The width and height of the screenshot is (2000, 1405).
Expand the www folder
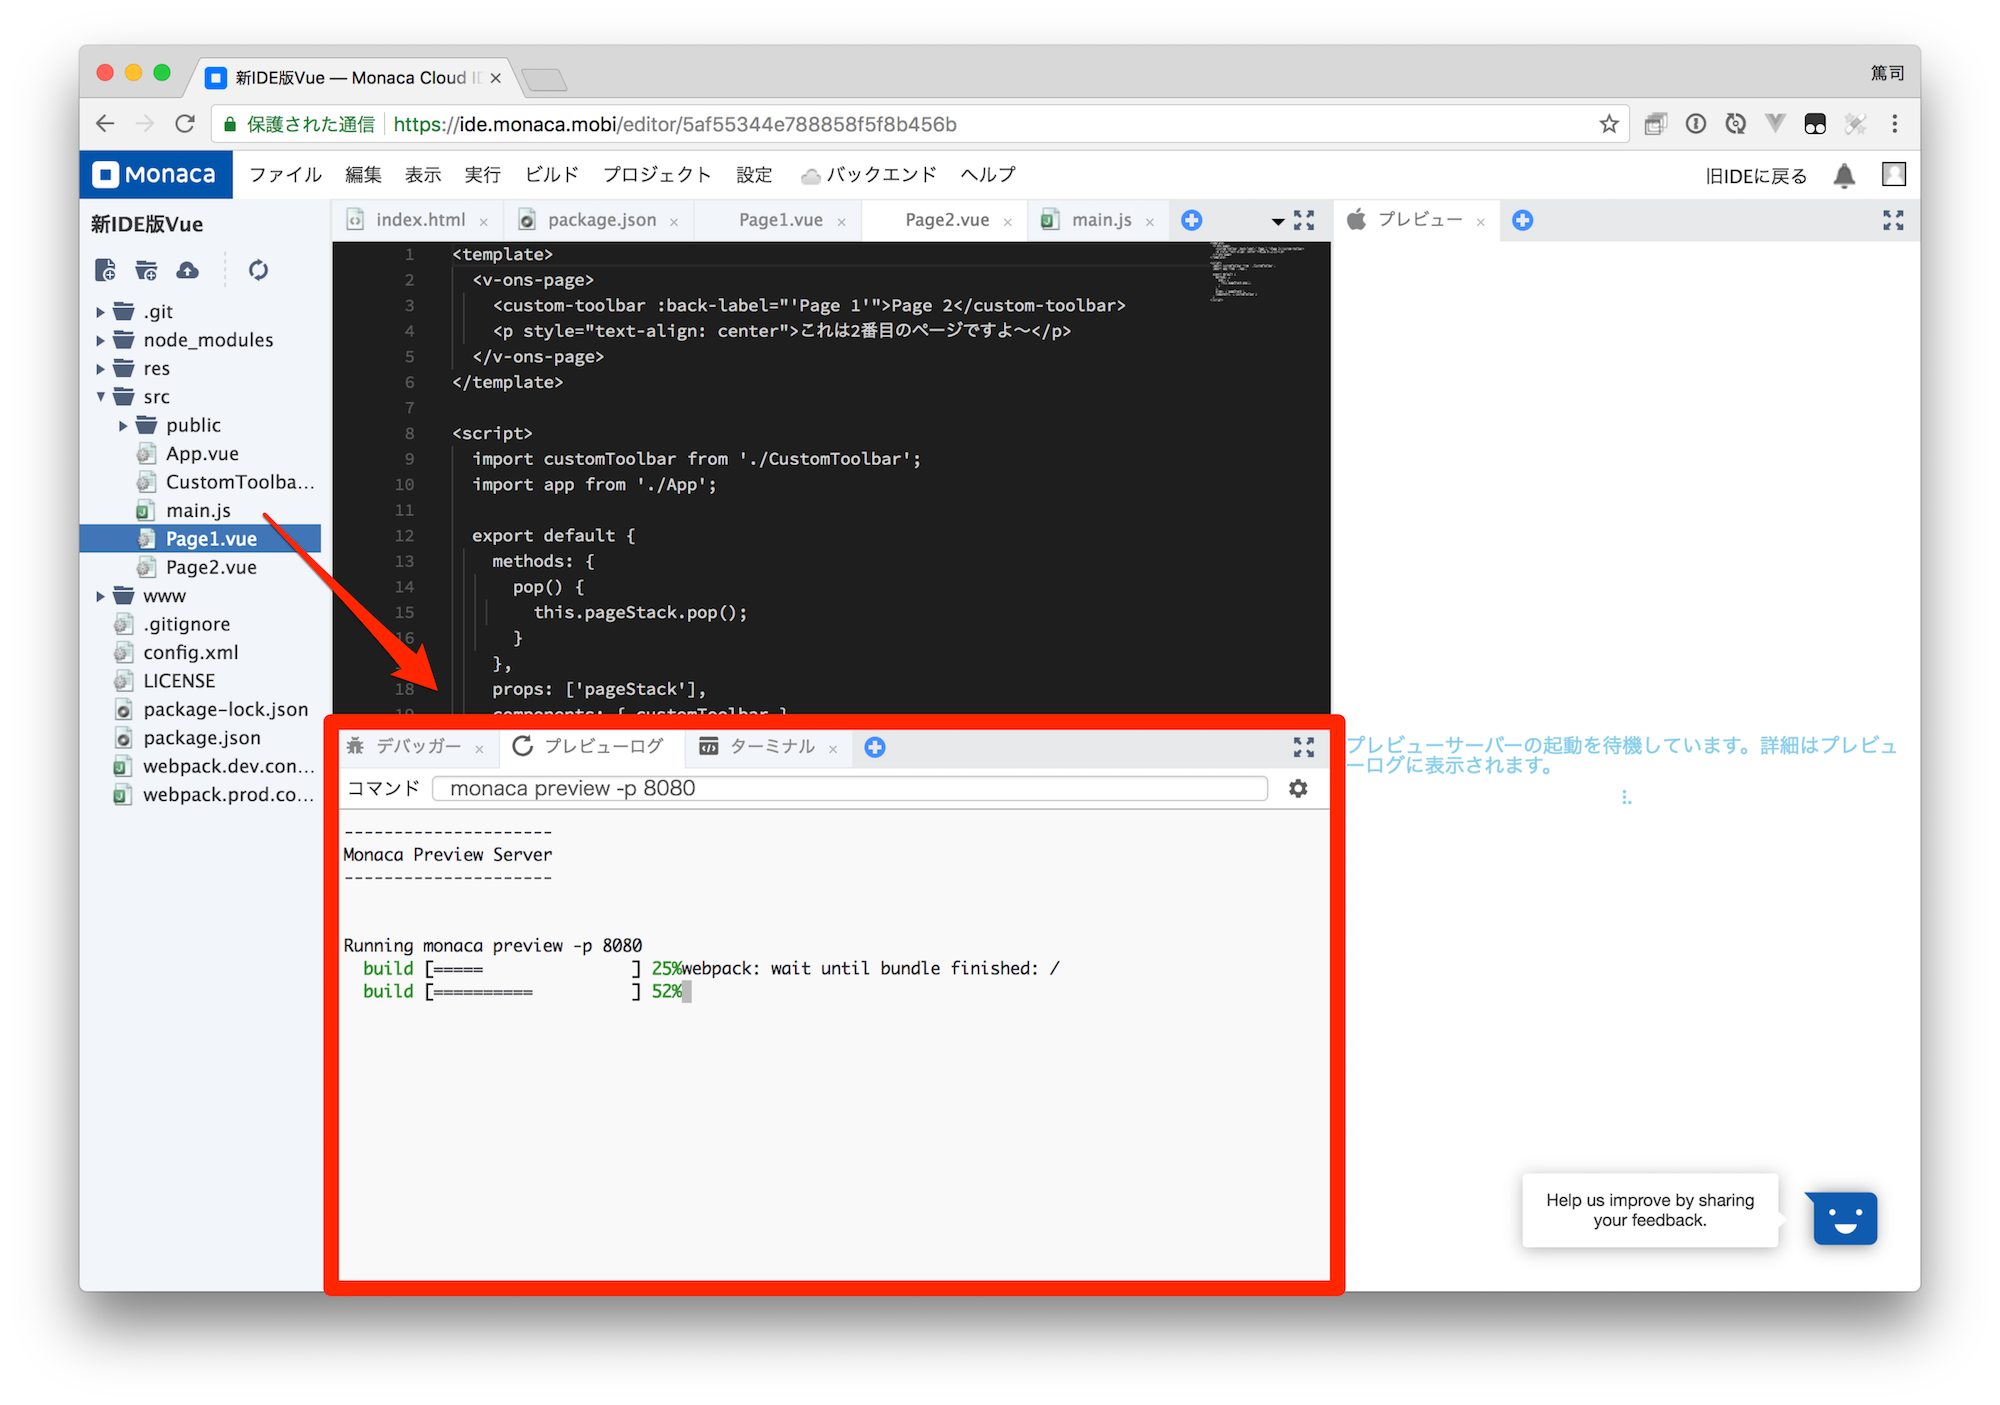(100, 596)
